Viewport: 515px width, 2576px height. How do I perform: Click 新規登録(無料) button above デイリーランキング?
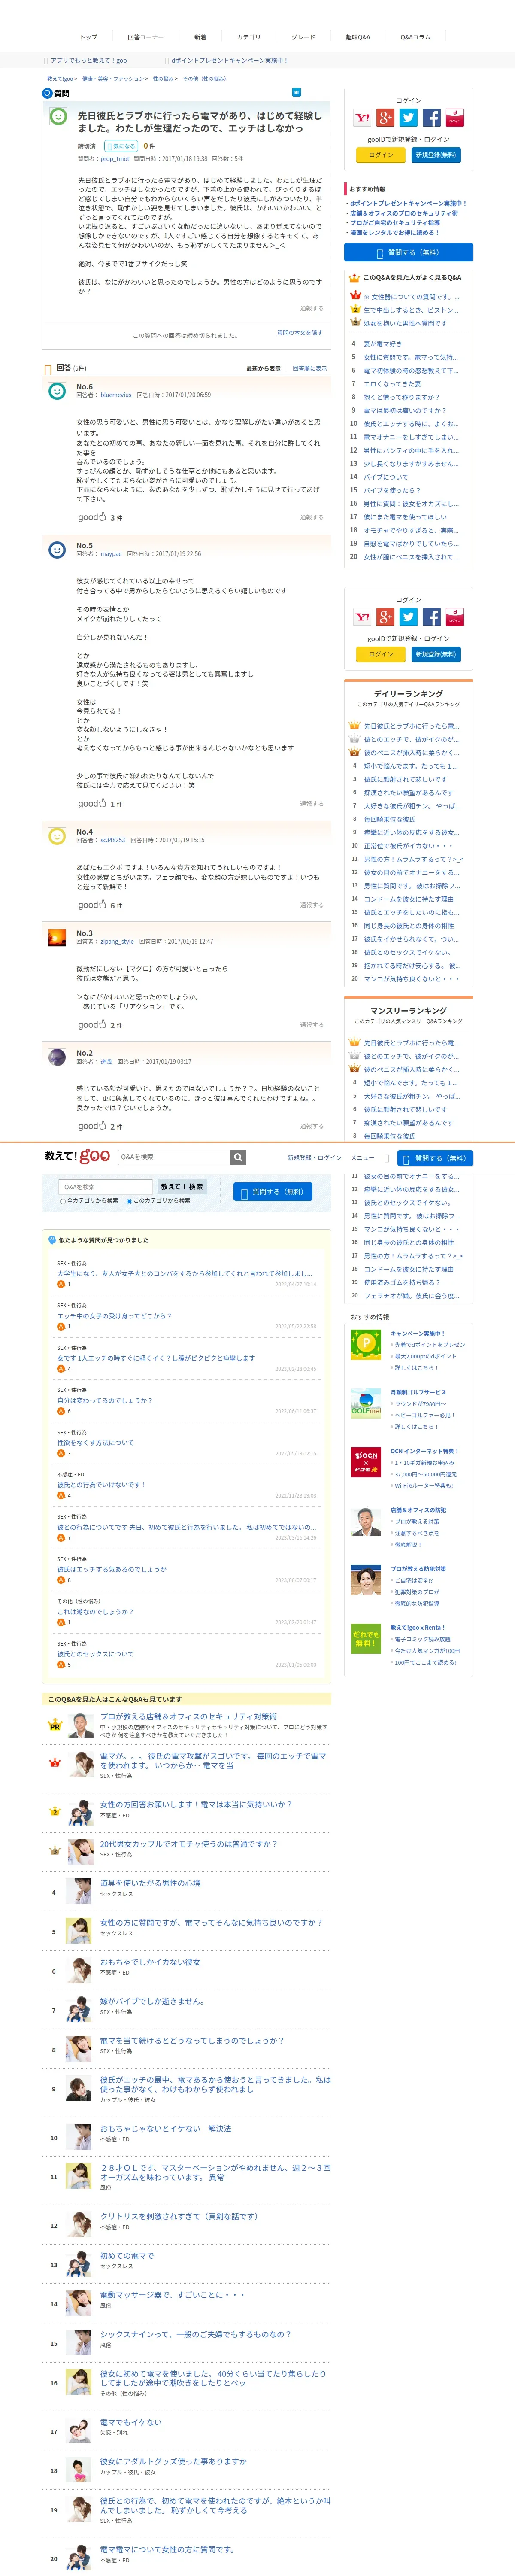point(436,654)
